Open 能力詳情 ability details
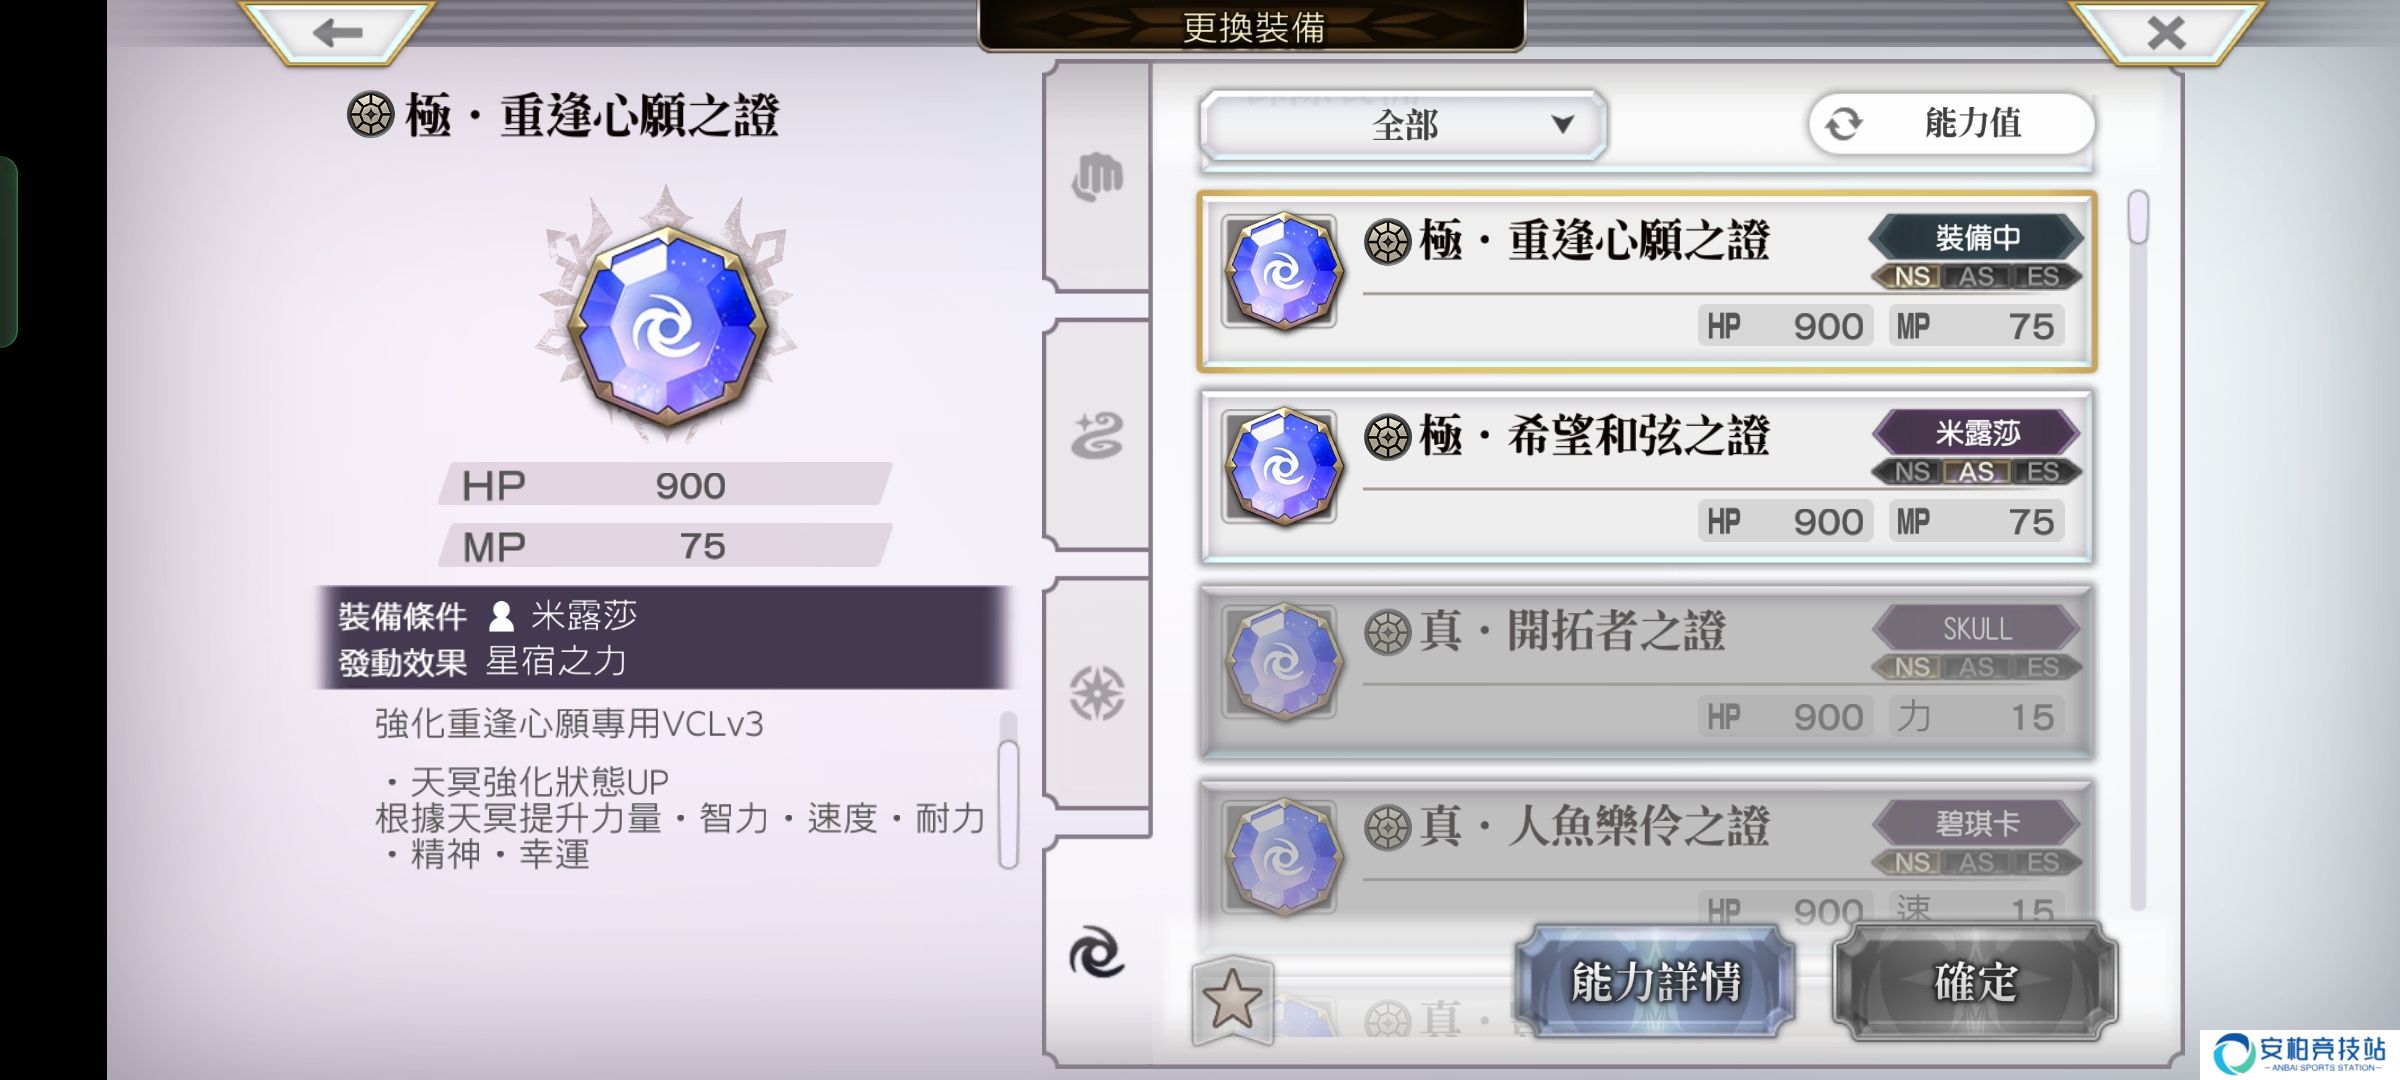Viewport: 2400px width, 1080px height. 1656,981
